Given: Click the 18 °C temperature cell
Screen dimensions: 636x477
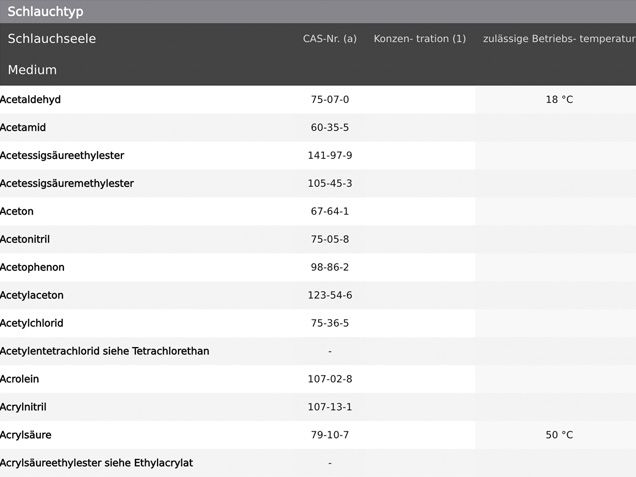Looking at the screenshot, I should click(559, 100).
